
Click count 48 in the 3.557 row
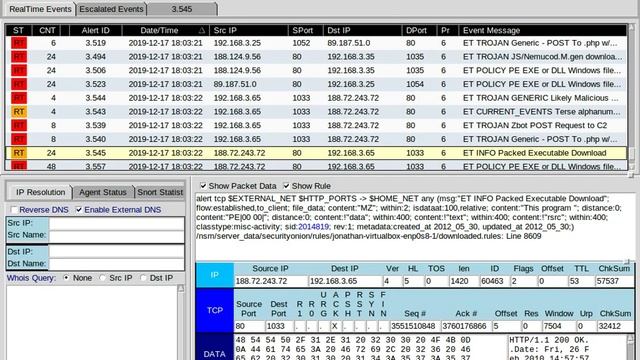tap(51, 167)
